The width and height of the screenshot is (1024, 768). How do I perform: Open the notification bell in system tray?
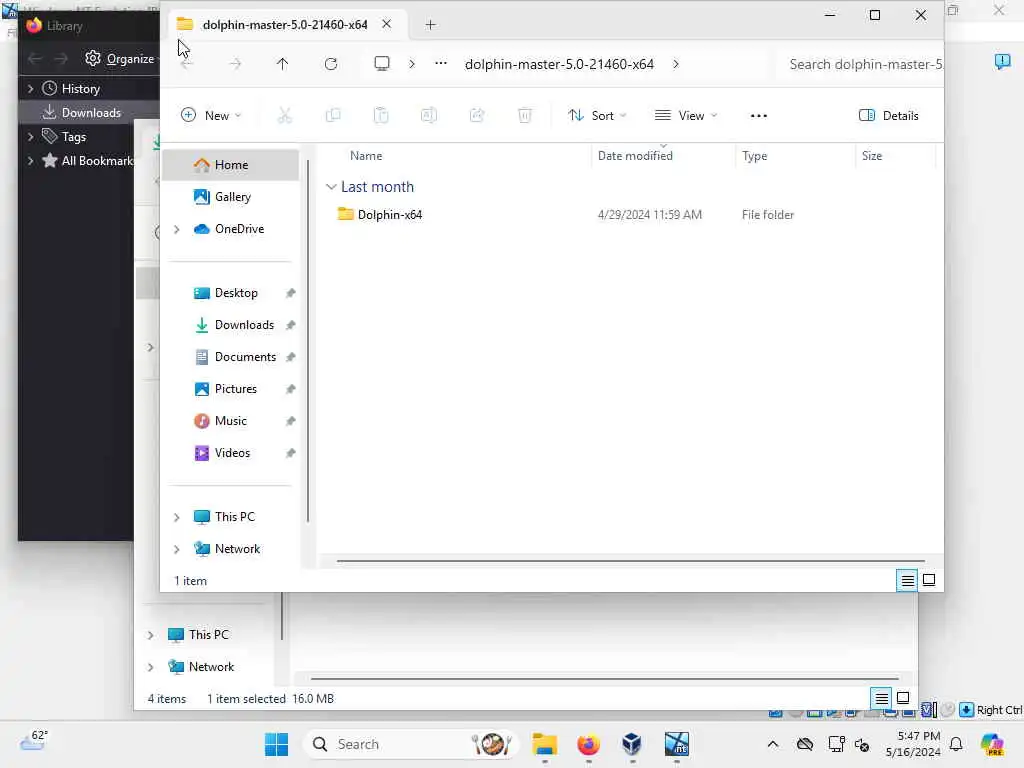pos(956,744)
